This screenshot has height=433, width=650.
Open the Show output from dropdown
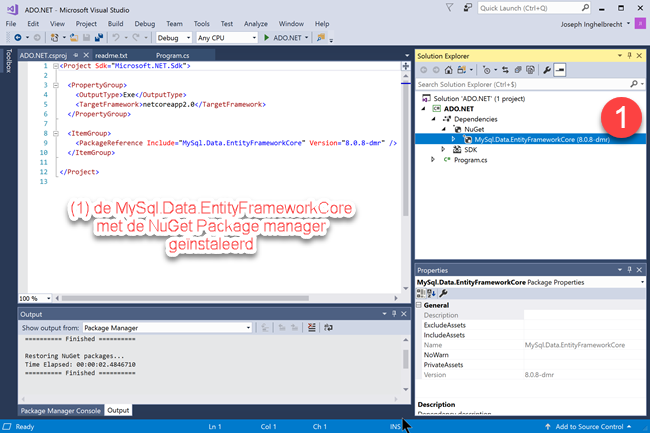(167, 328)
